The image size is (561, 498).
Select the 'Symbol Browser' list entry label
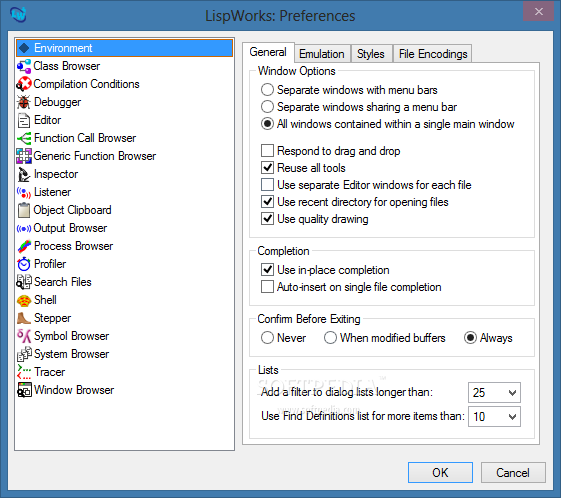pyautogui.click(x=72, y=336)
